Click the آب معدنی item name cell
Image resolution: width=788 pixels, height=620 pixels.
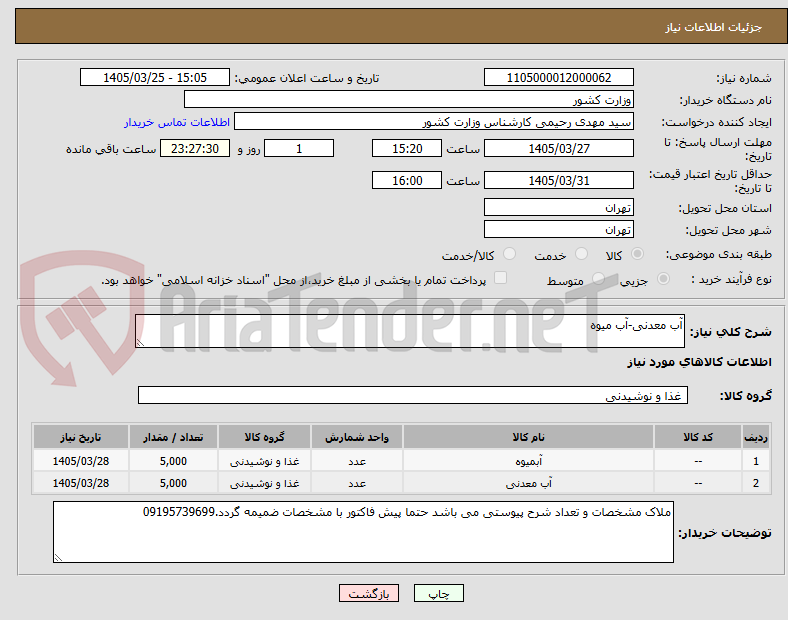(x=528, y=483)
